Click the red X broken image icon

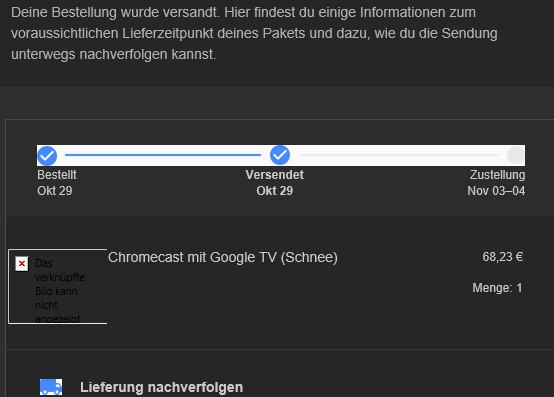coord(22,263)
